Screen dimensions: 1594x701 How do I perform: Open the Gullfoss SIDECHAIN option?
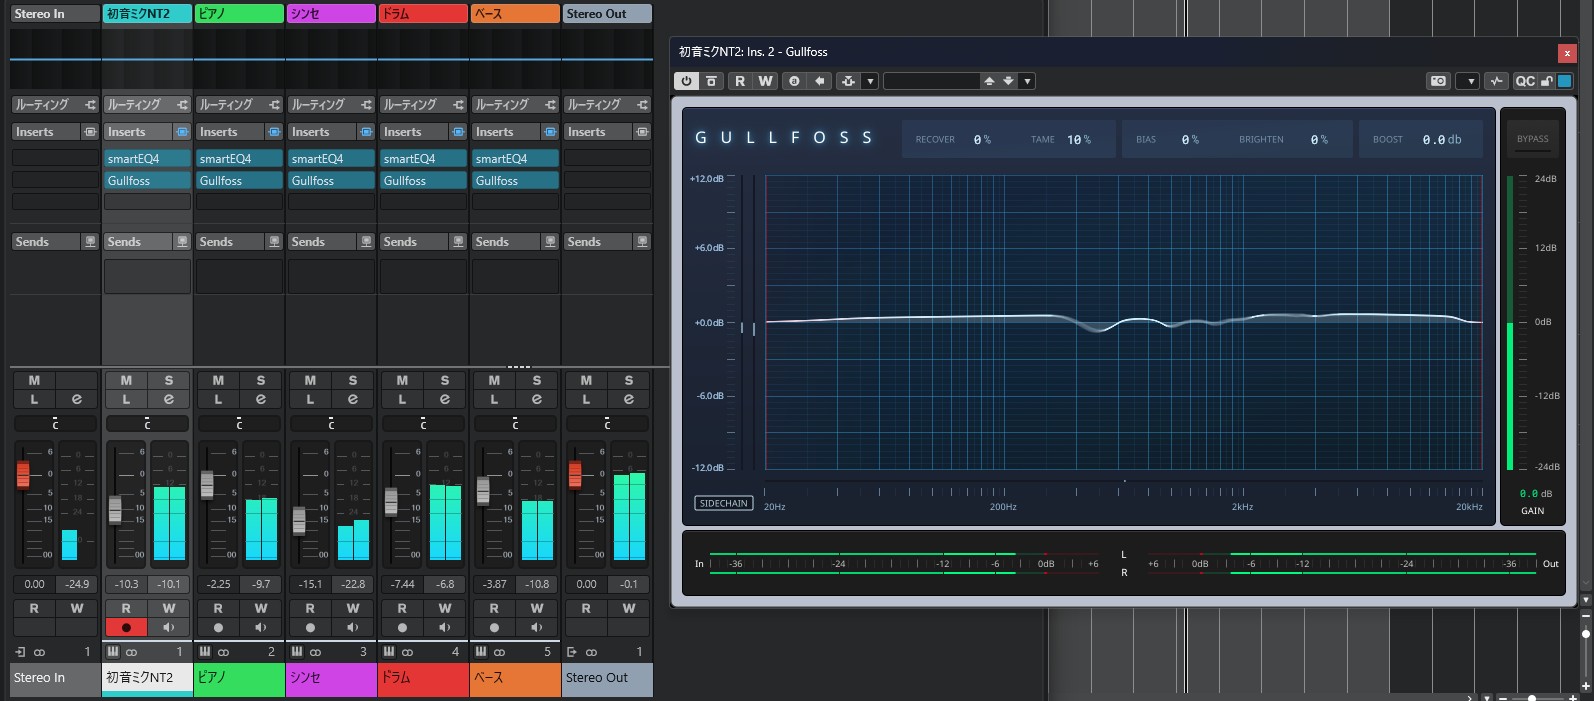(x=724, y=504)
